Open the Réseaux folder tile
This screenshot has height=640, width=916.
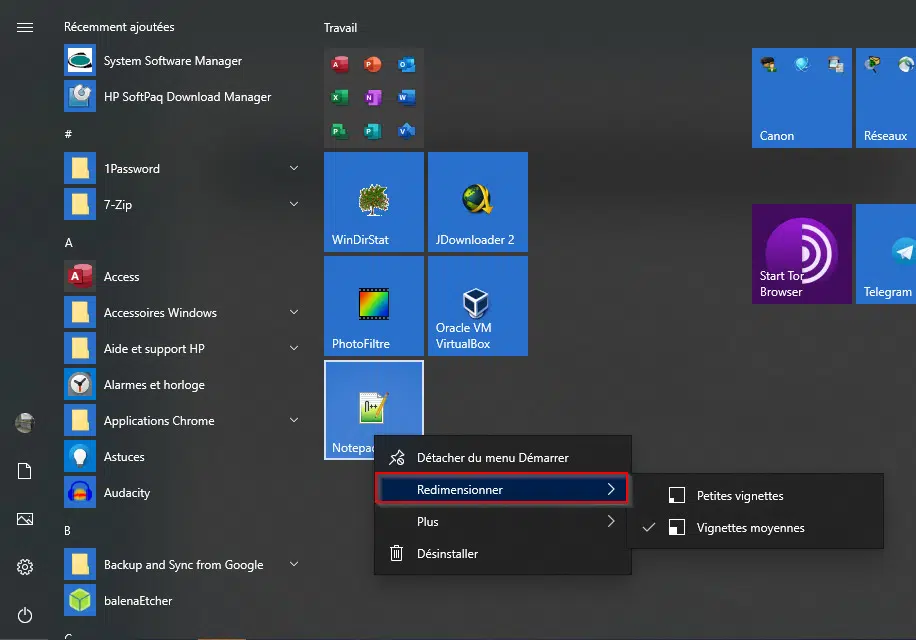[x=886, y=98]
